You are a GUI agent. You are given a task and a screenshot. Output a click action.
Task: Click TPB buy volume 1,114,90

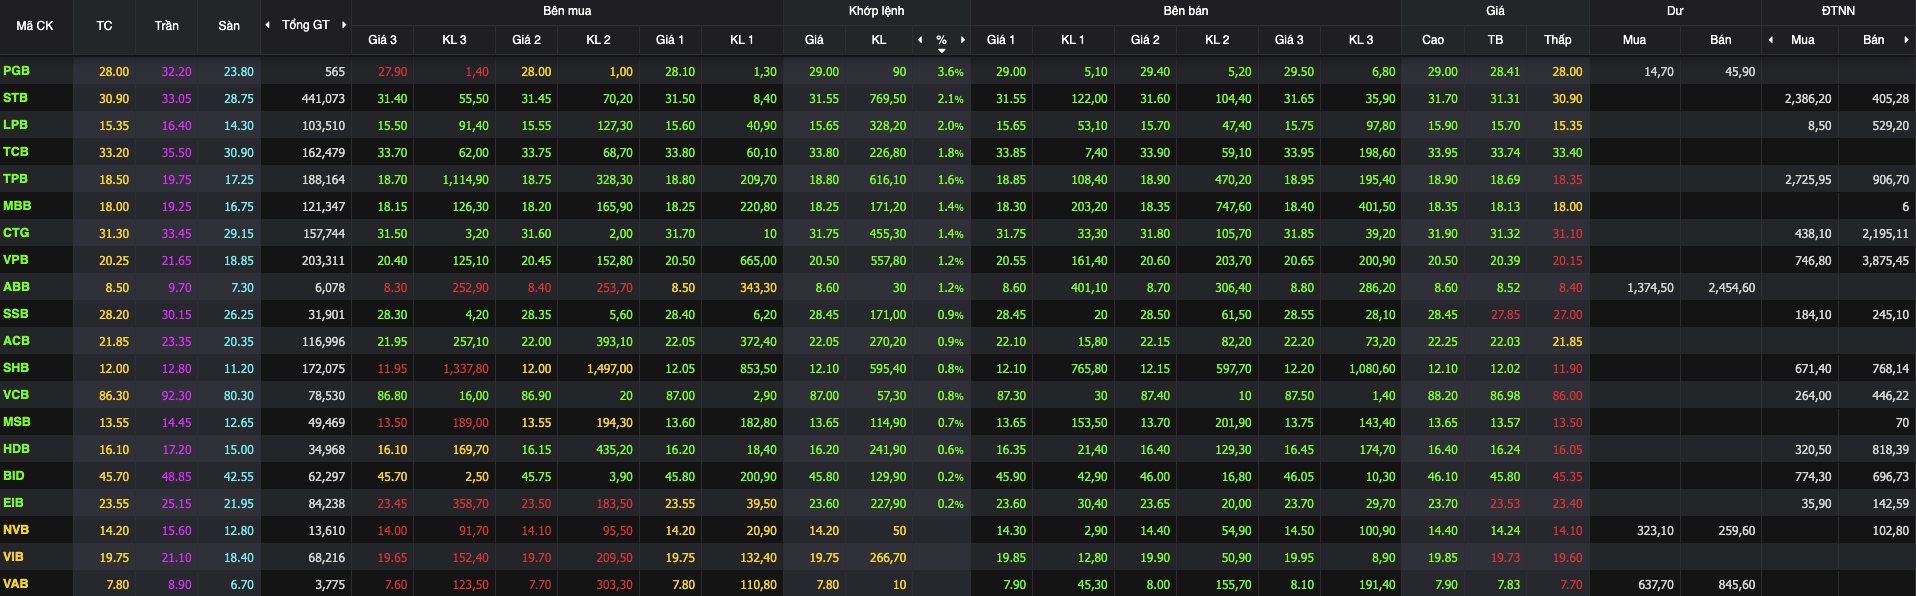[x=466, y=180]
